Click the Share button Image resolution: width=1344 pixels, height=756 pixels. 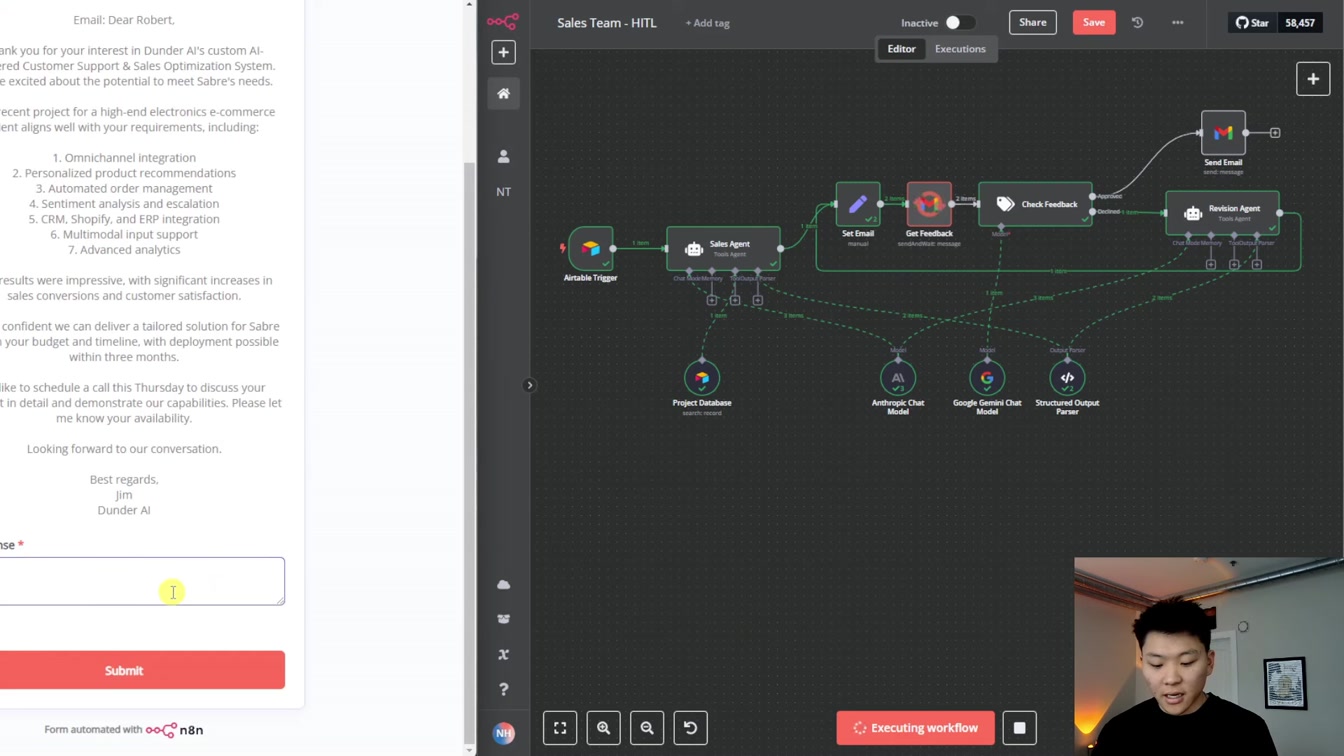click(1032, 22)
